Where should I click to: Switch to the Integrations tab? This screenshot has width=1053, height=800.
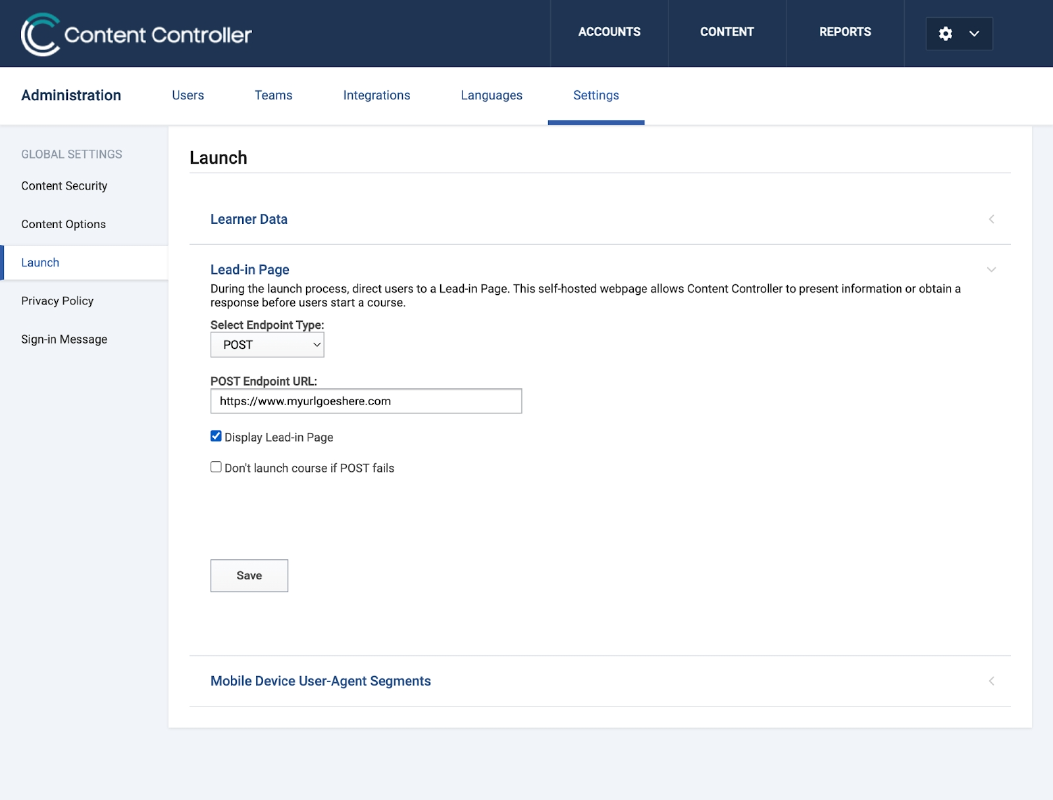(x=377, y=95)
